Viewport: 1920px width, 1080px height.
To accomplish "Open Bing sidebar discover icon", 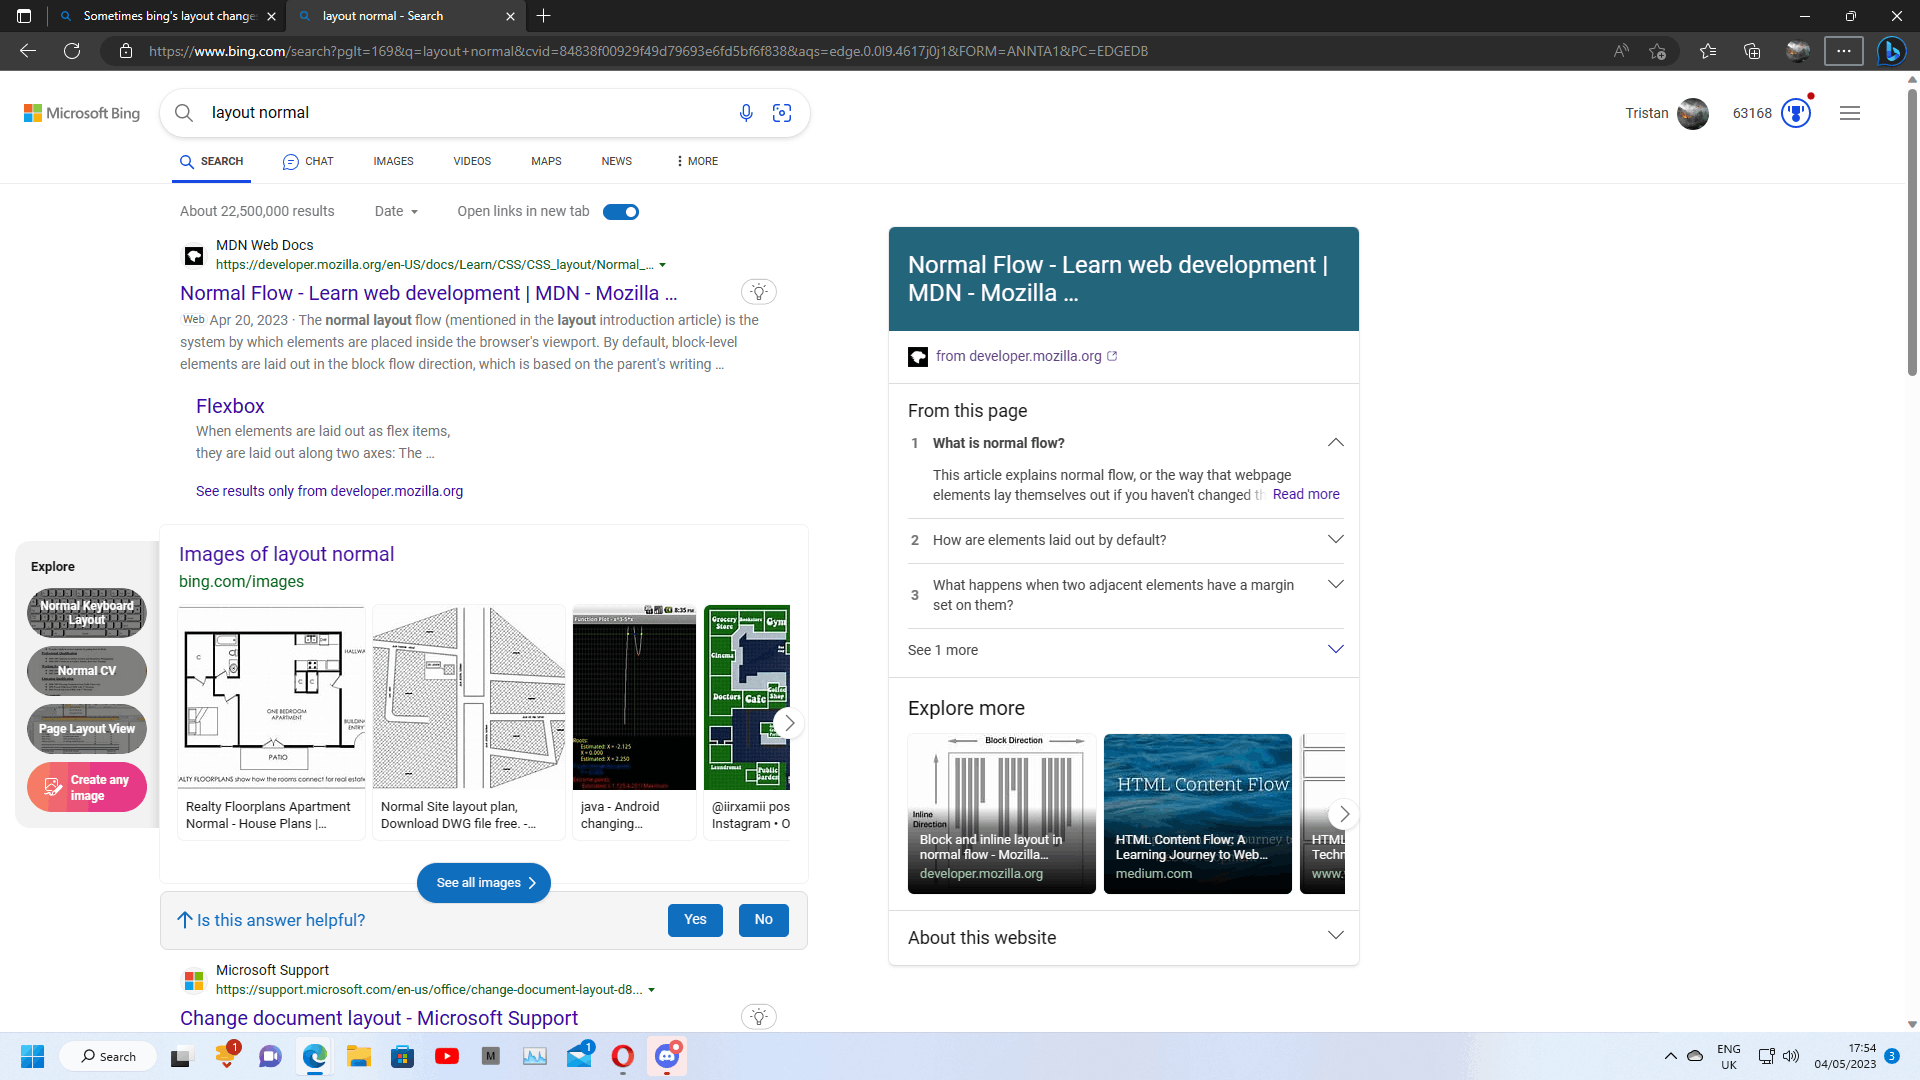I will click(x=1891, y=51).
